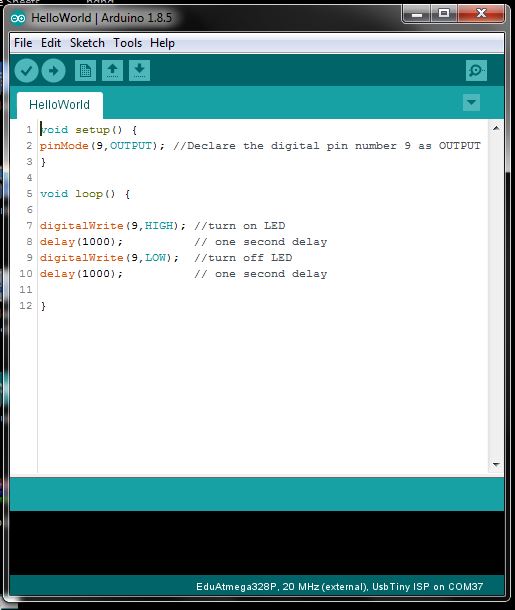Screen dimensions: 515x610
Task: Click the '//turn off LED' comment
Action: [243, 258]
